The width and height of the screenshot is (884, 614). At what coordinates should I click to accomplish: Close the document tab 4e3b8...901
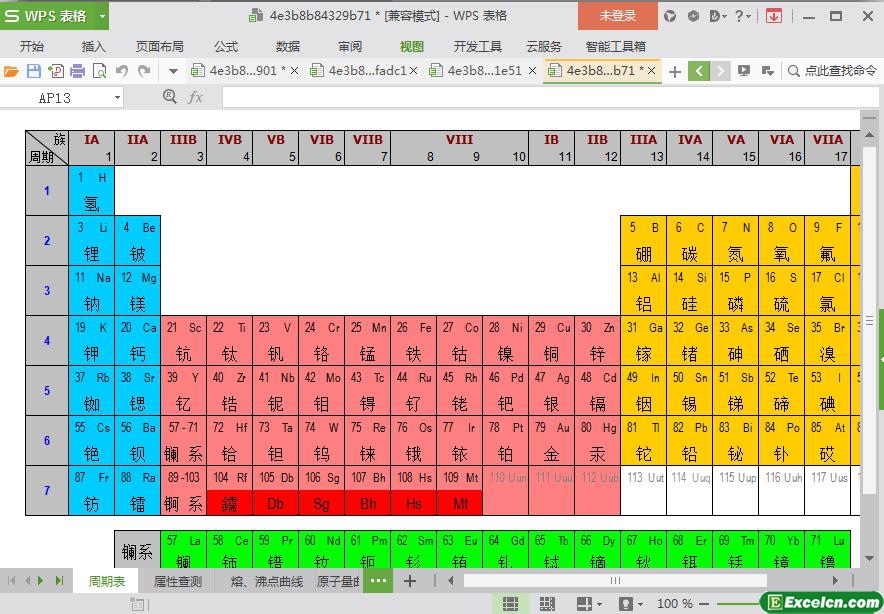click(x=294, y=71)
